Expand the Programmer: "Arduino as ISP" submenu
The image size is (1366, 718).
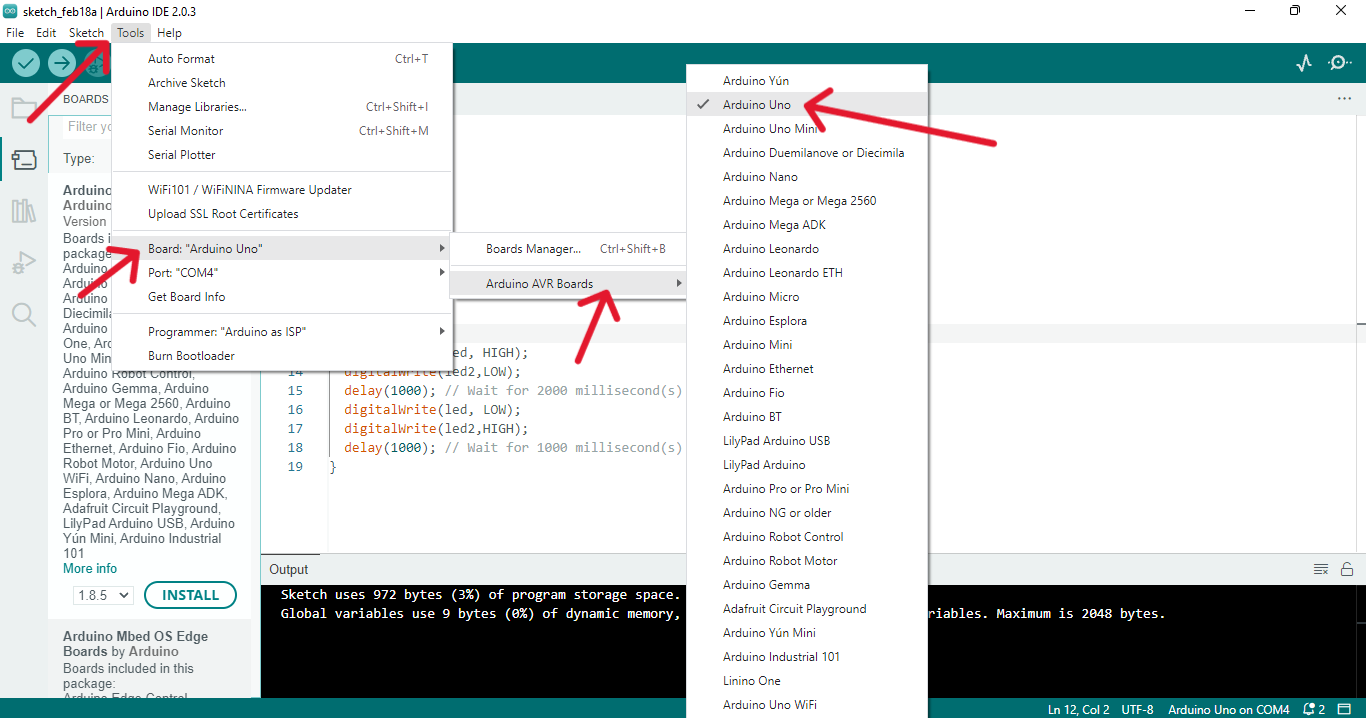pyautogui.click(x=282, y=332)
